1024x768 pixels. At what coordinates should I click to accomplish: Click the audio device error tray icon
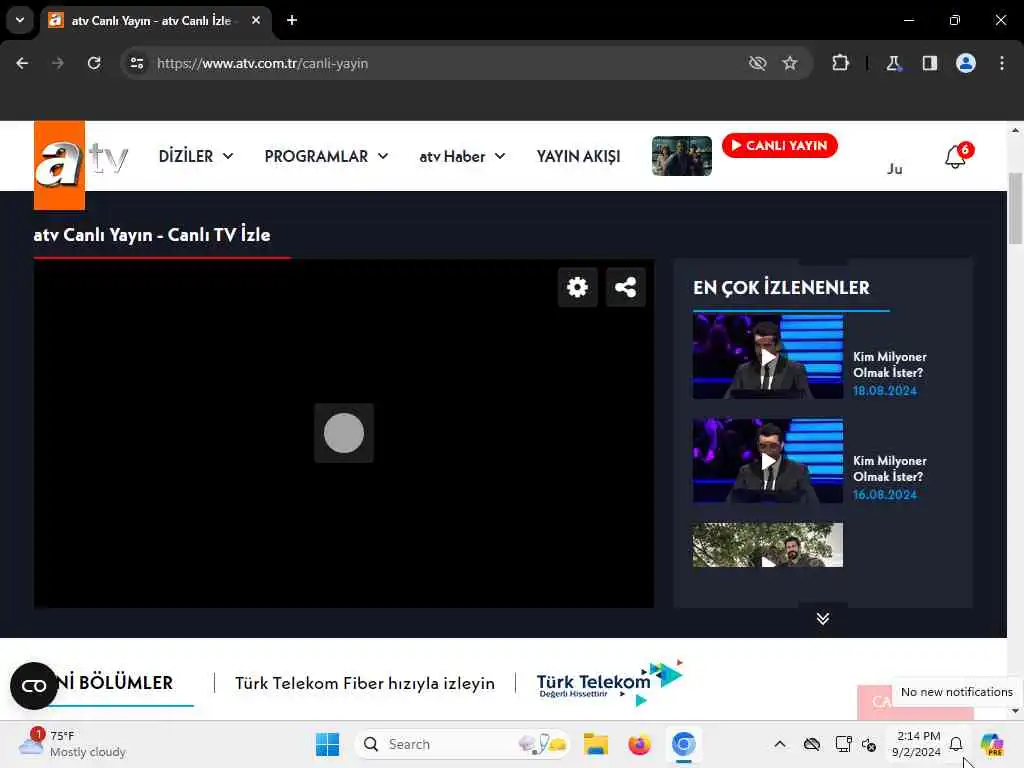tap(869, 744)
